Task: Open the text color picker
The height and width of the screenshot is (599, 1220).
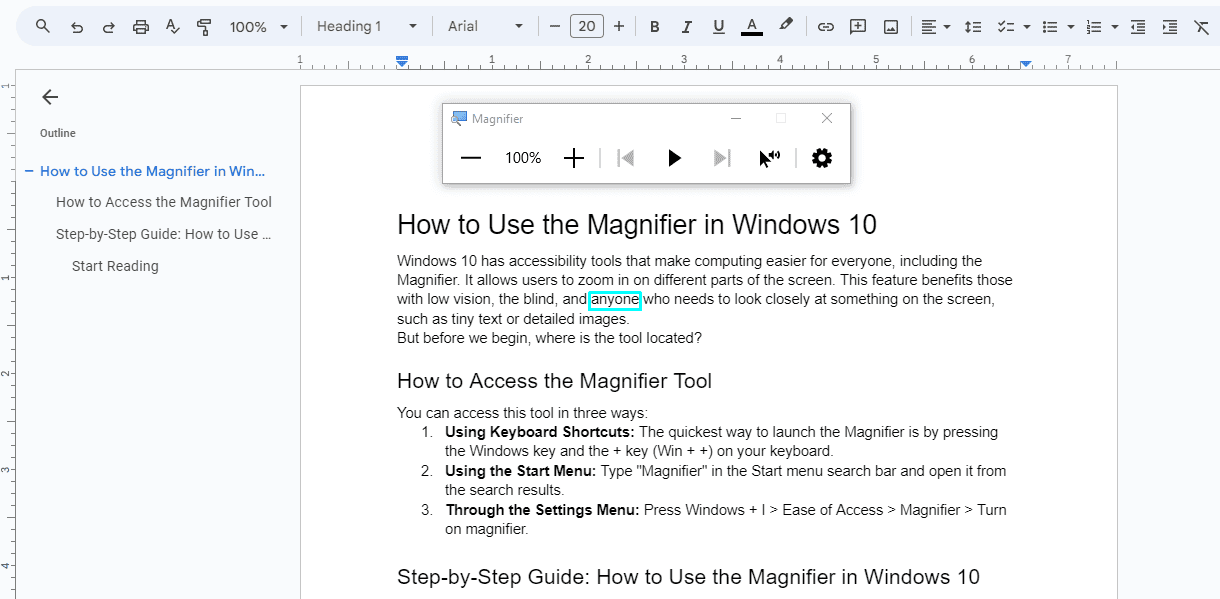Action: point(752,27)
